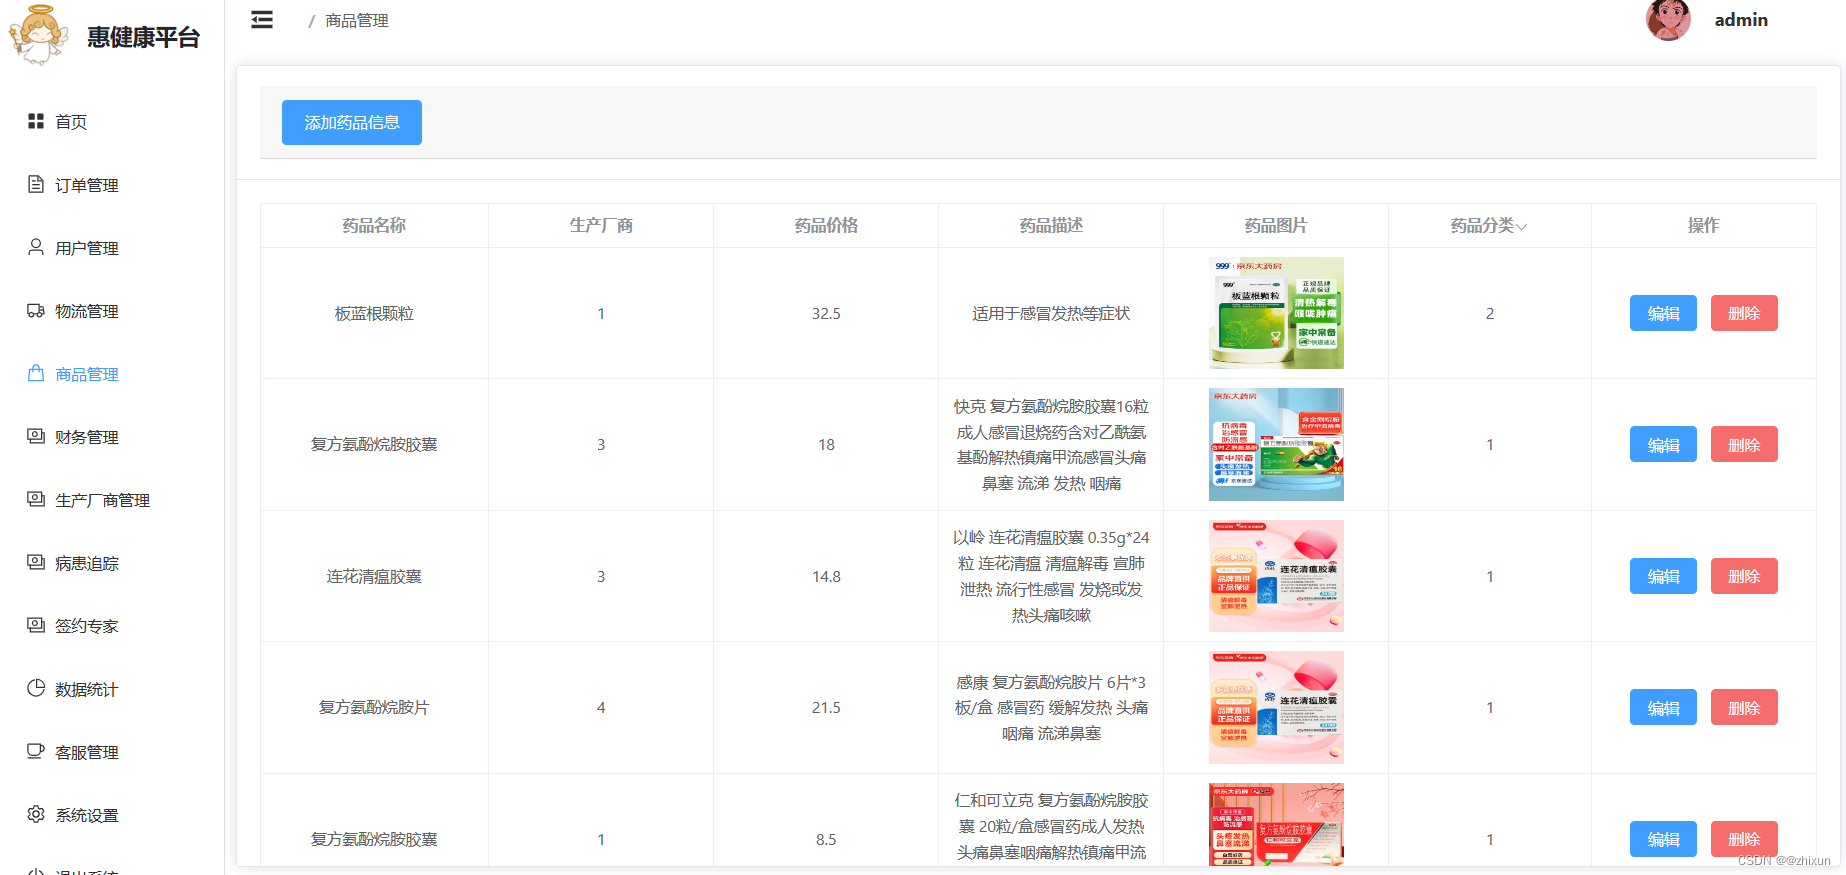The height and width of the screenshot is (875, 1846).
Task: Edit the 复方氨酚烷胺片 row
Action: [1663, 707]
